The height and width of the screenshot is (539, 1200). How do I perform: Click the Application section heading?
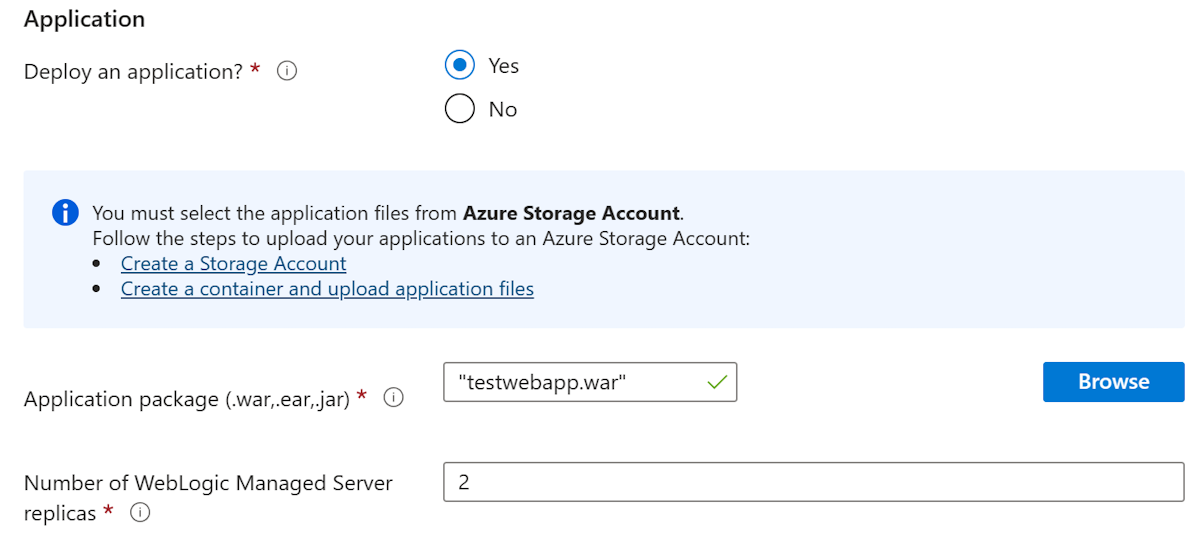coord(84,19)
